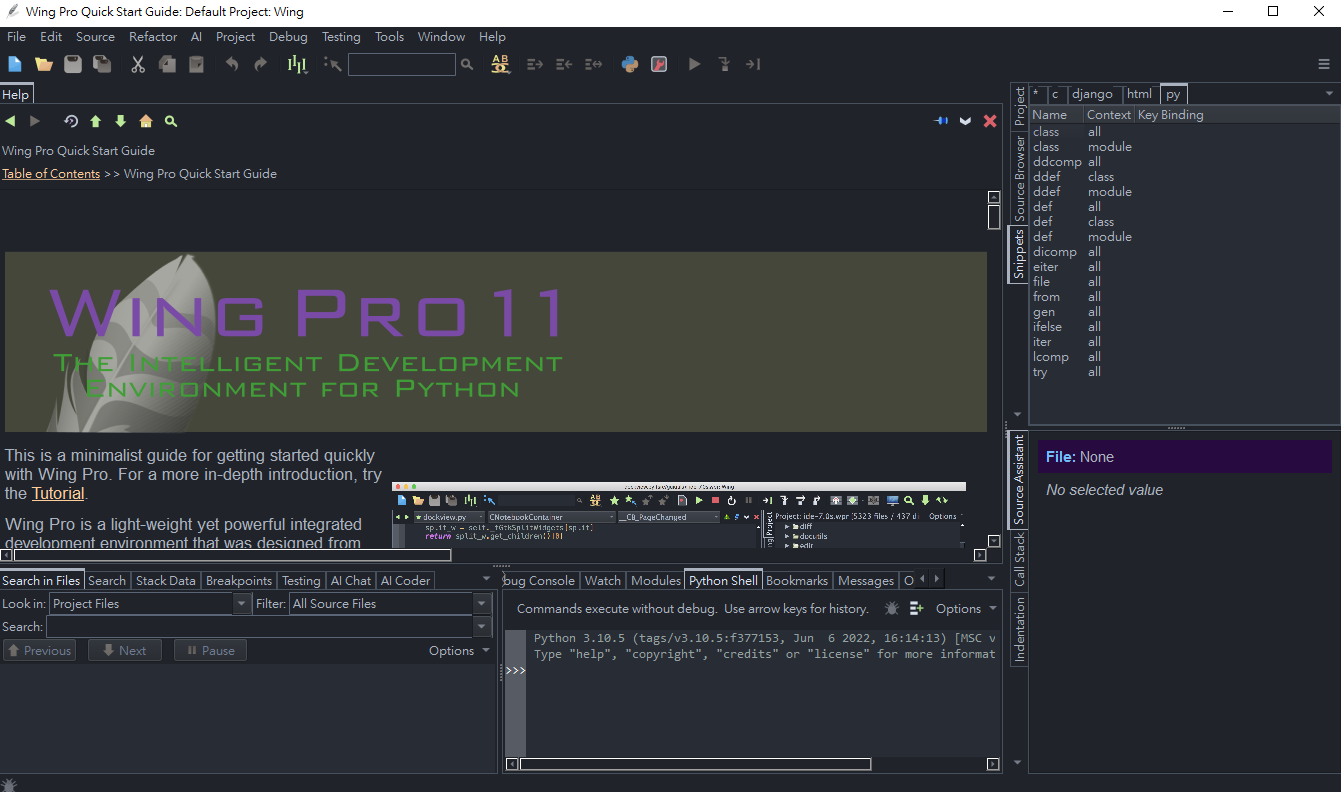Click the toolbar search input box
The height and width of the screenshot is (792, 1341).
402,64
